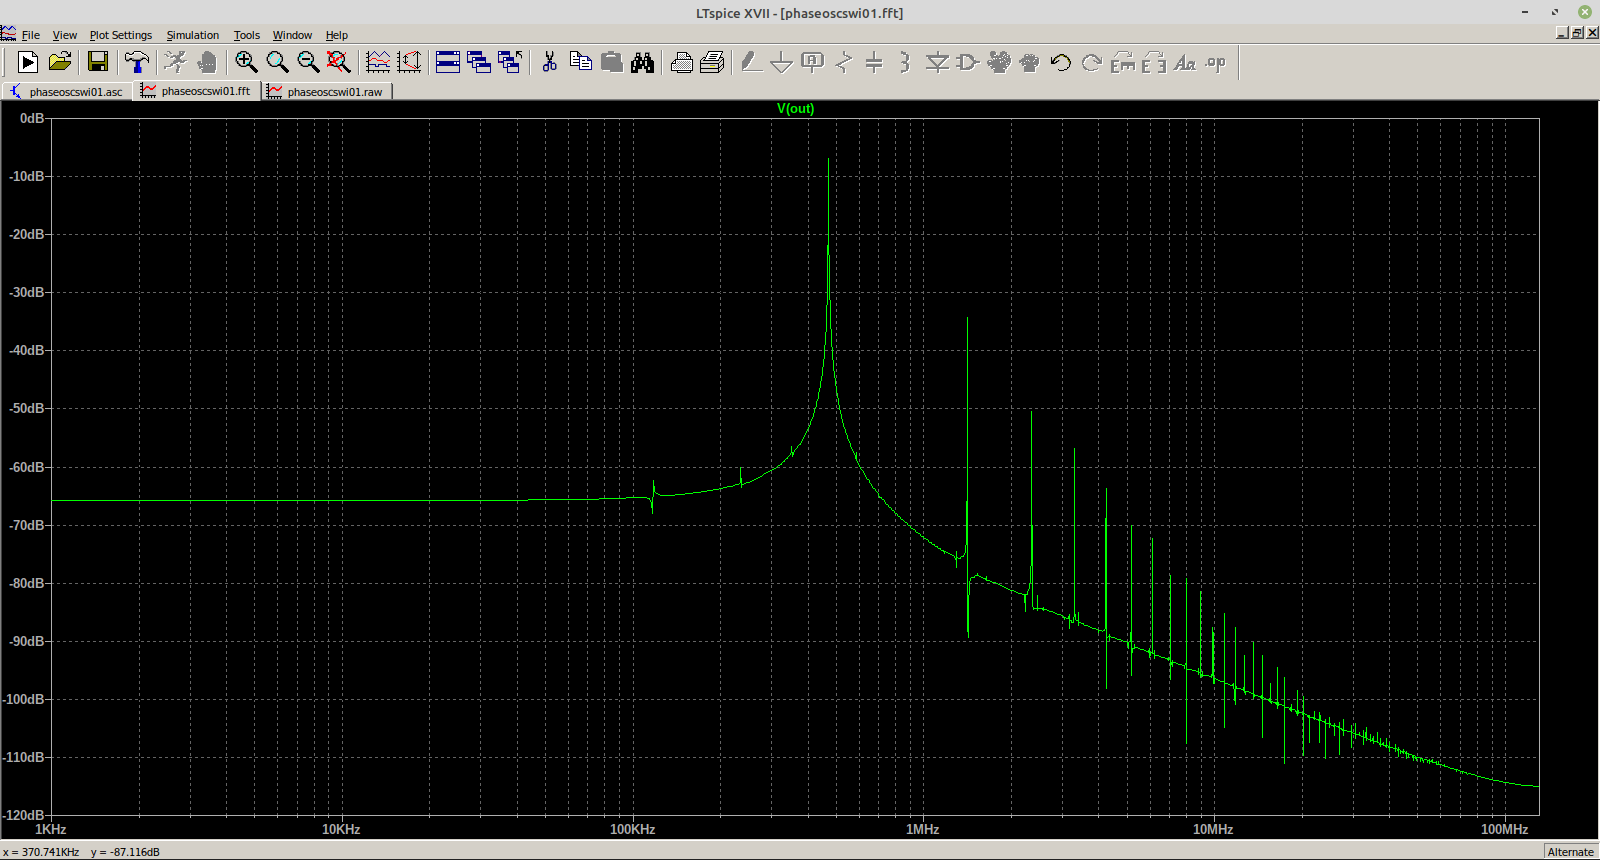Click the Undo arrow icon
The width and height of the screenshot is (1600, 860).
click(x=1061, y=62)
